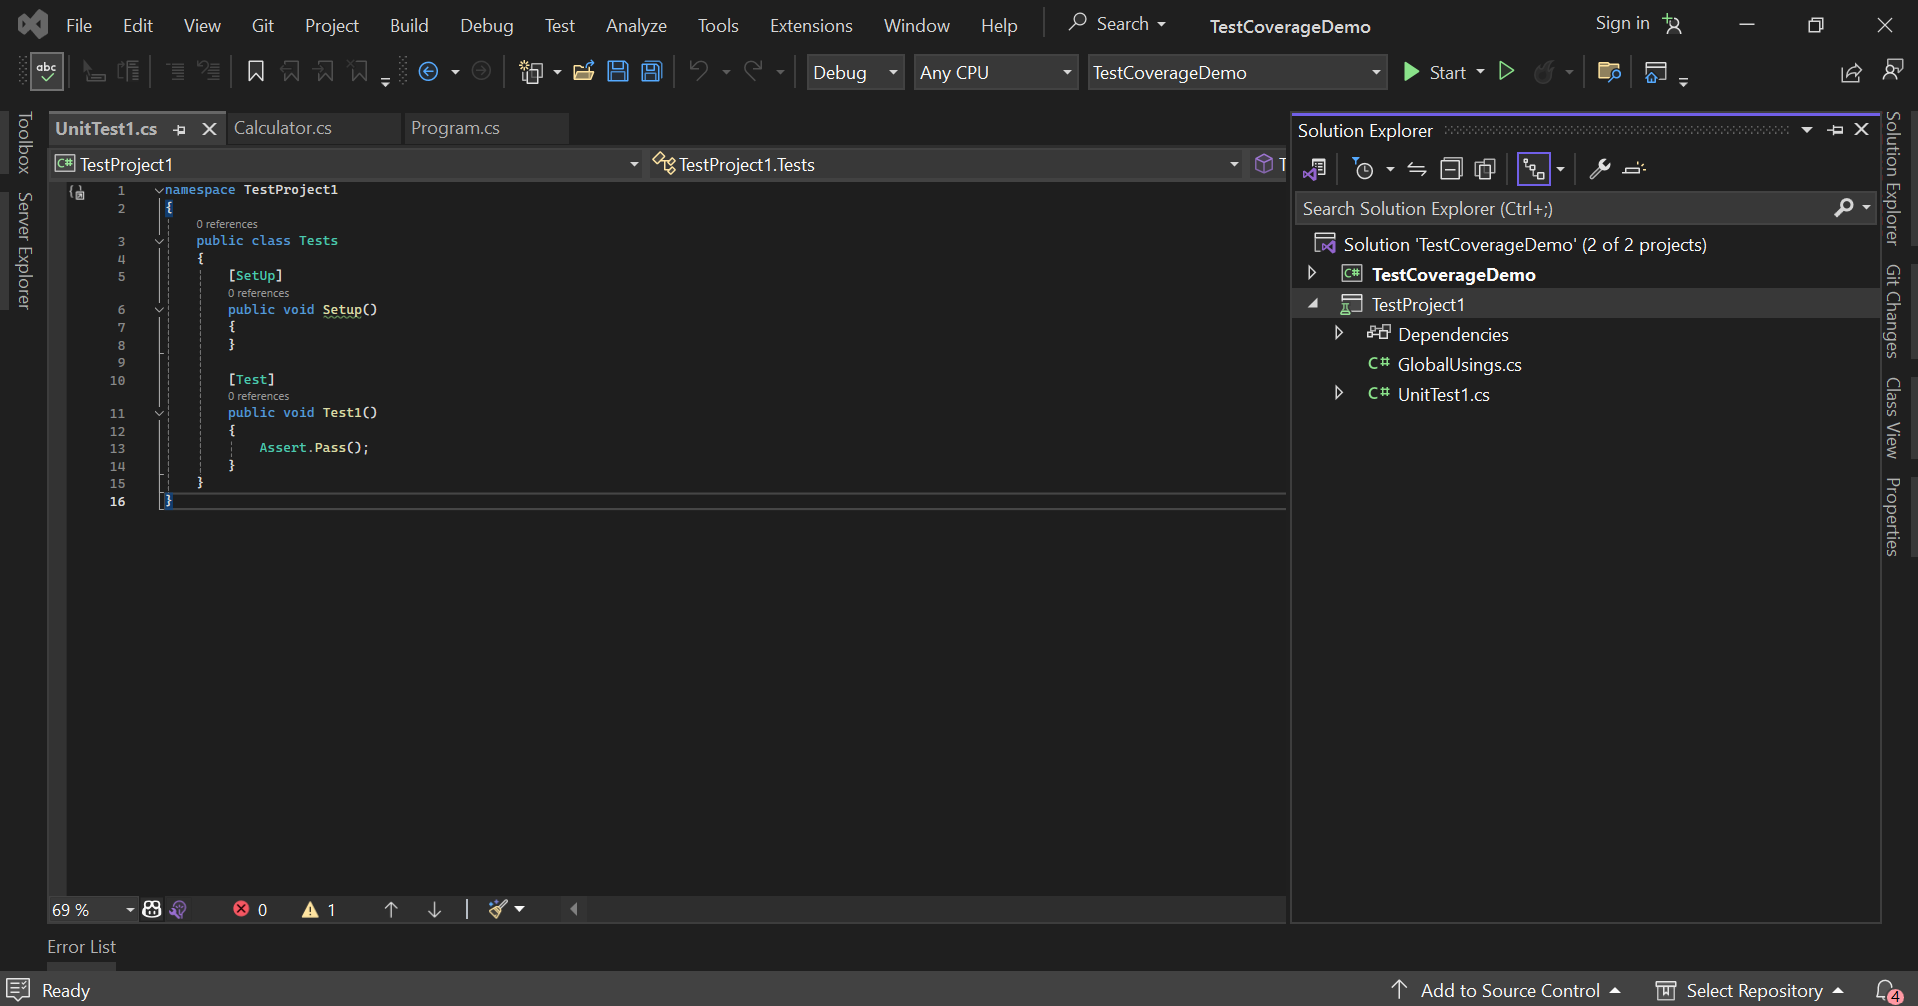Open the Test menu

point(560,25)
